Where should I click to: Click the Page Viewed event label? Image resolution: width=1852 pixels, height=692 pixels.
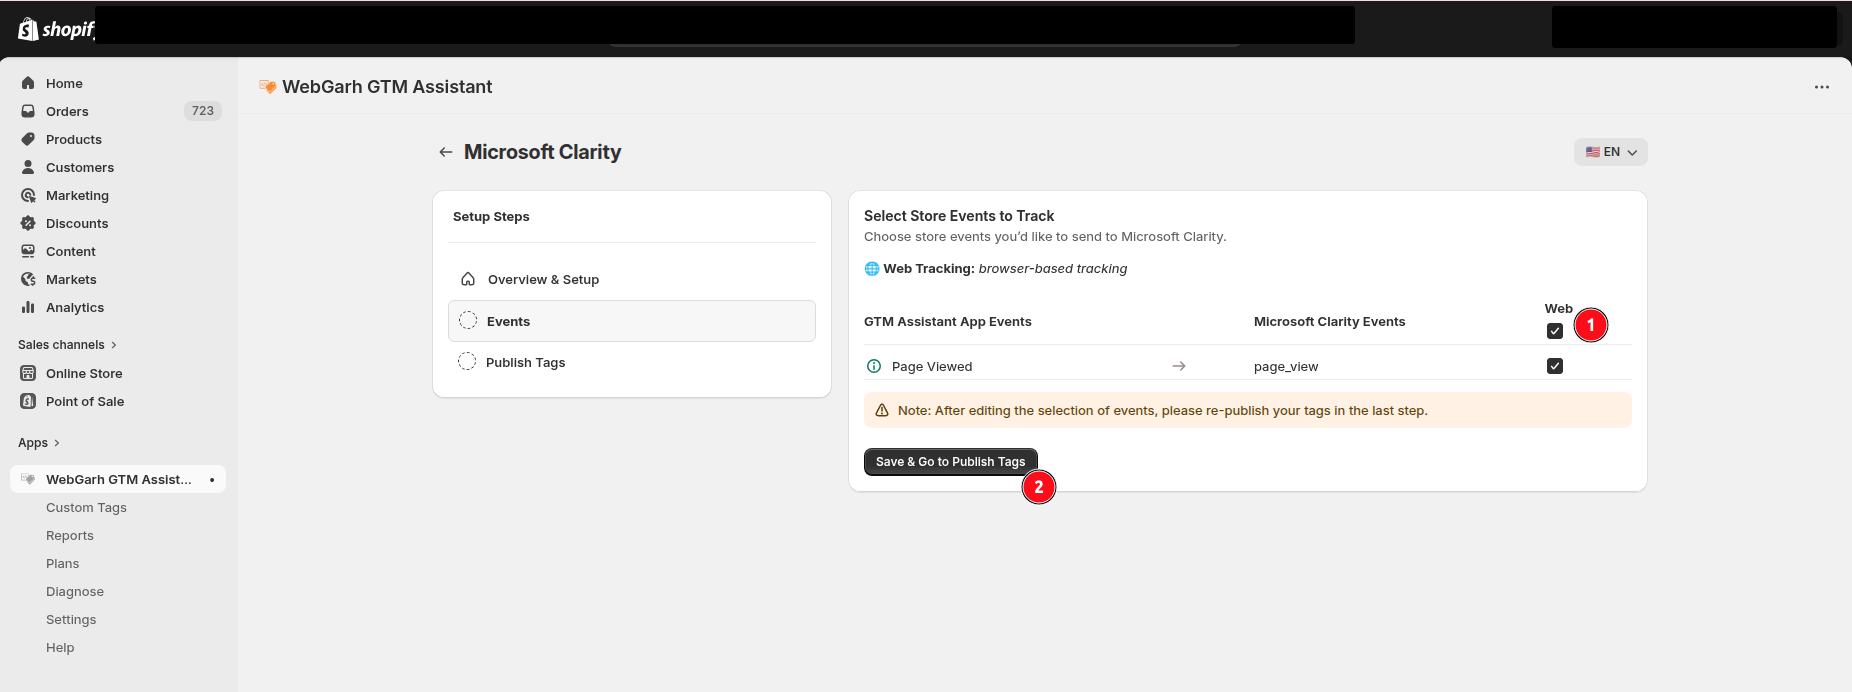pyautogui.click(x=932, y=367)
